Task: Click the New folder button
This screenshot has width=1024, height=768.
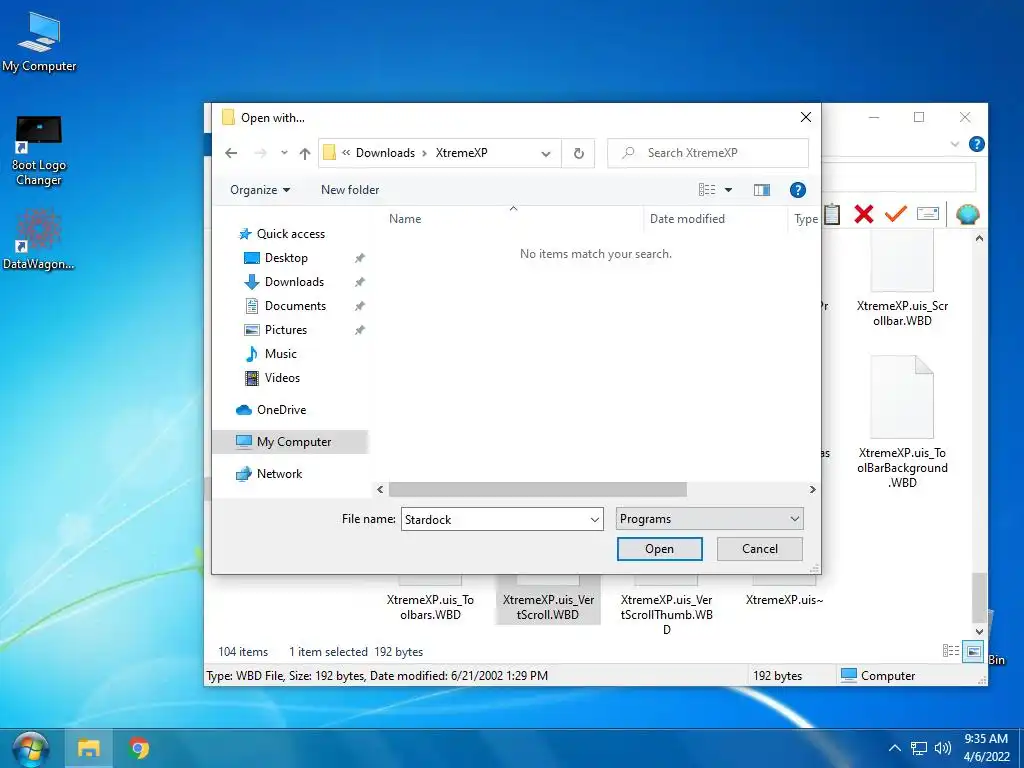Action: coord(349,190)
